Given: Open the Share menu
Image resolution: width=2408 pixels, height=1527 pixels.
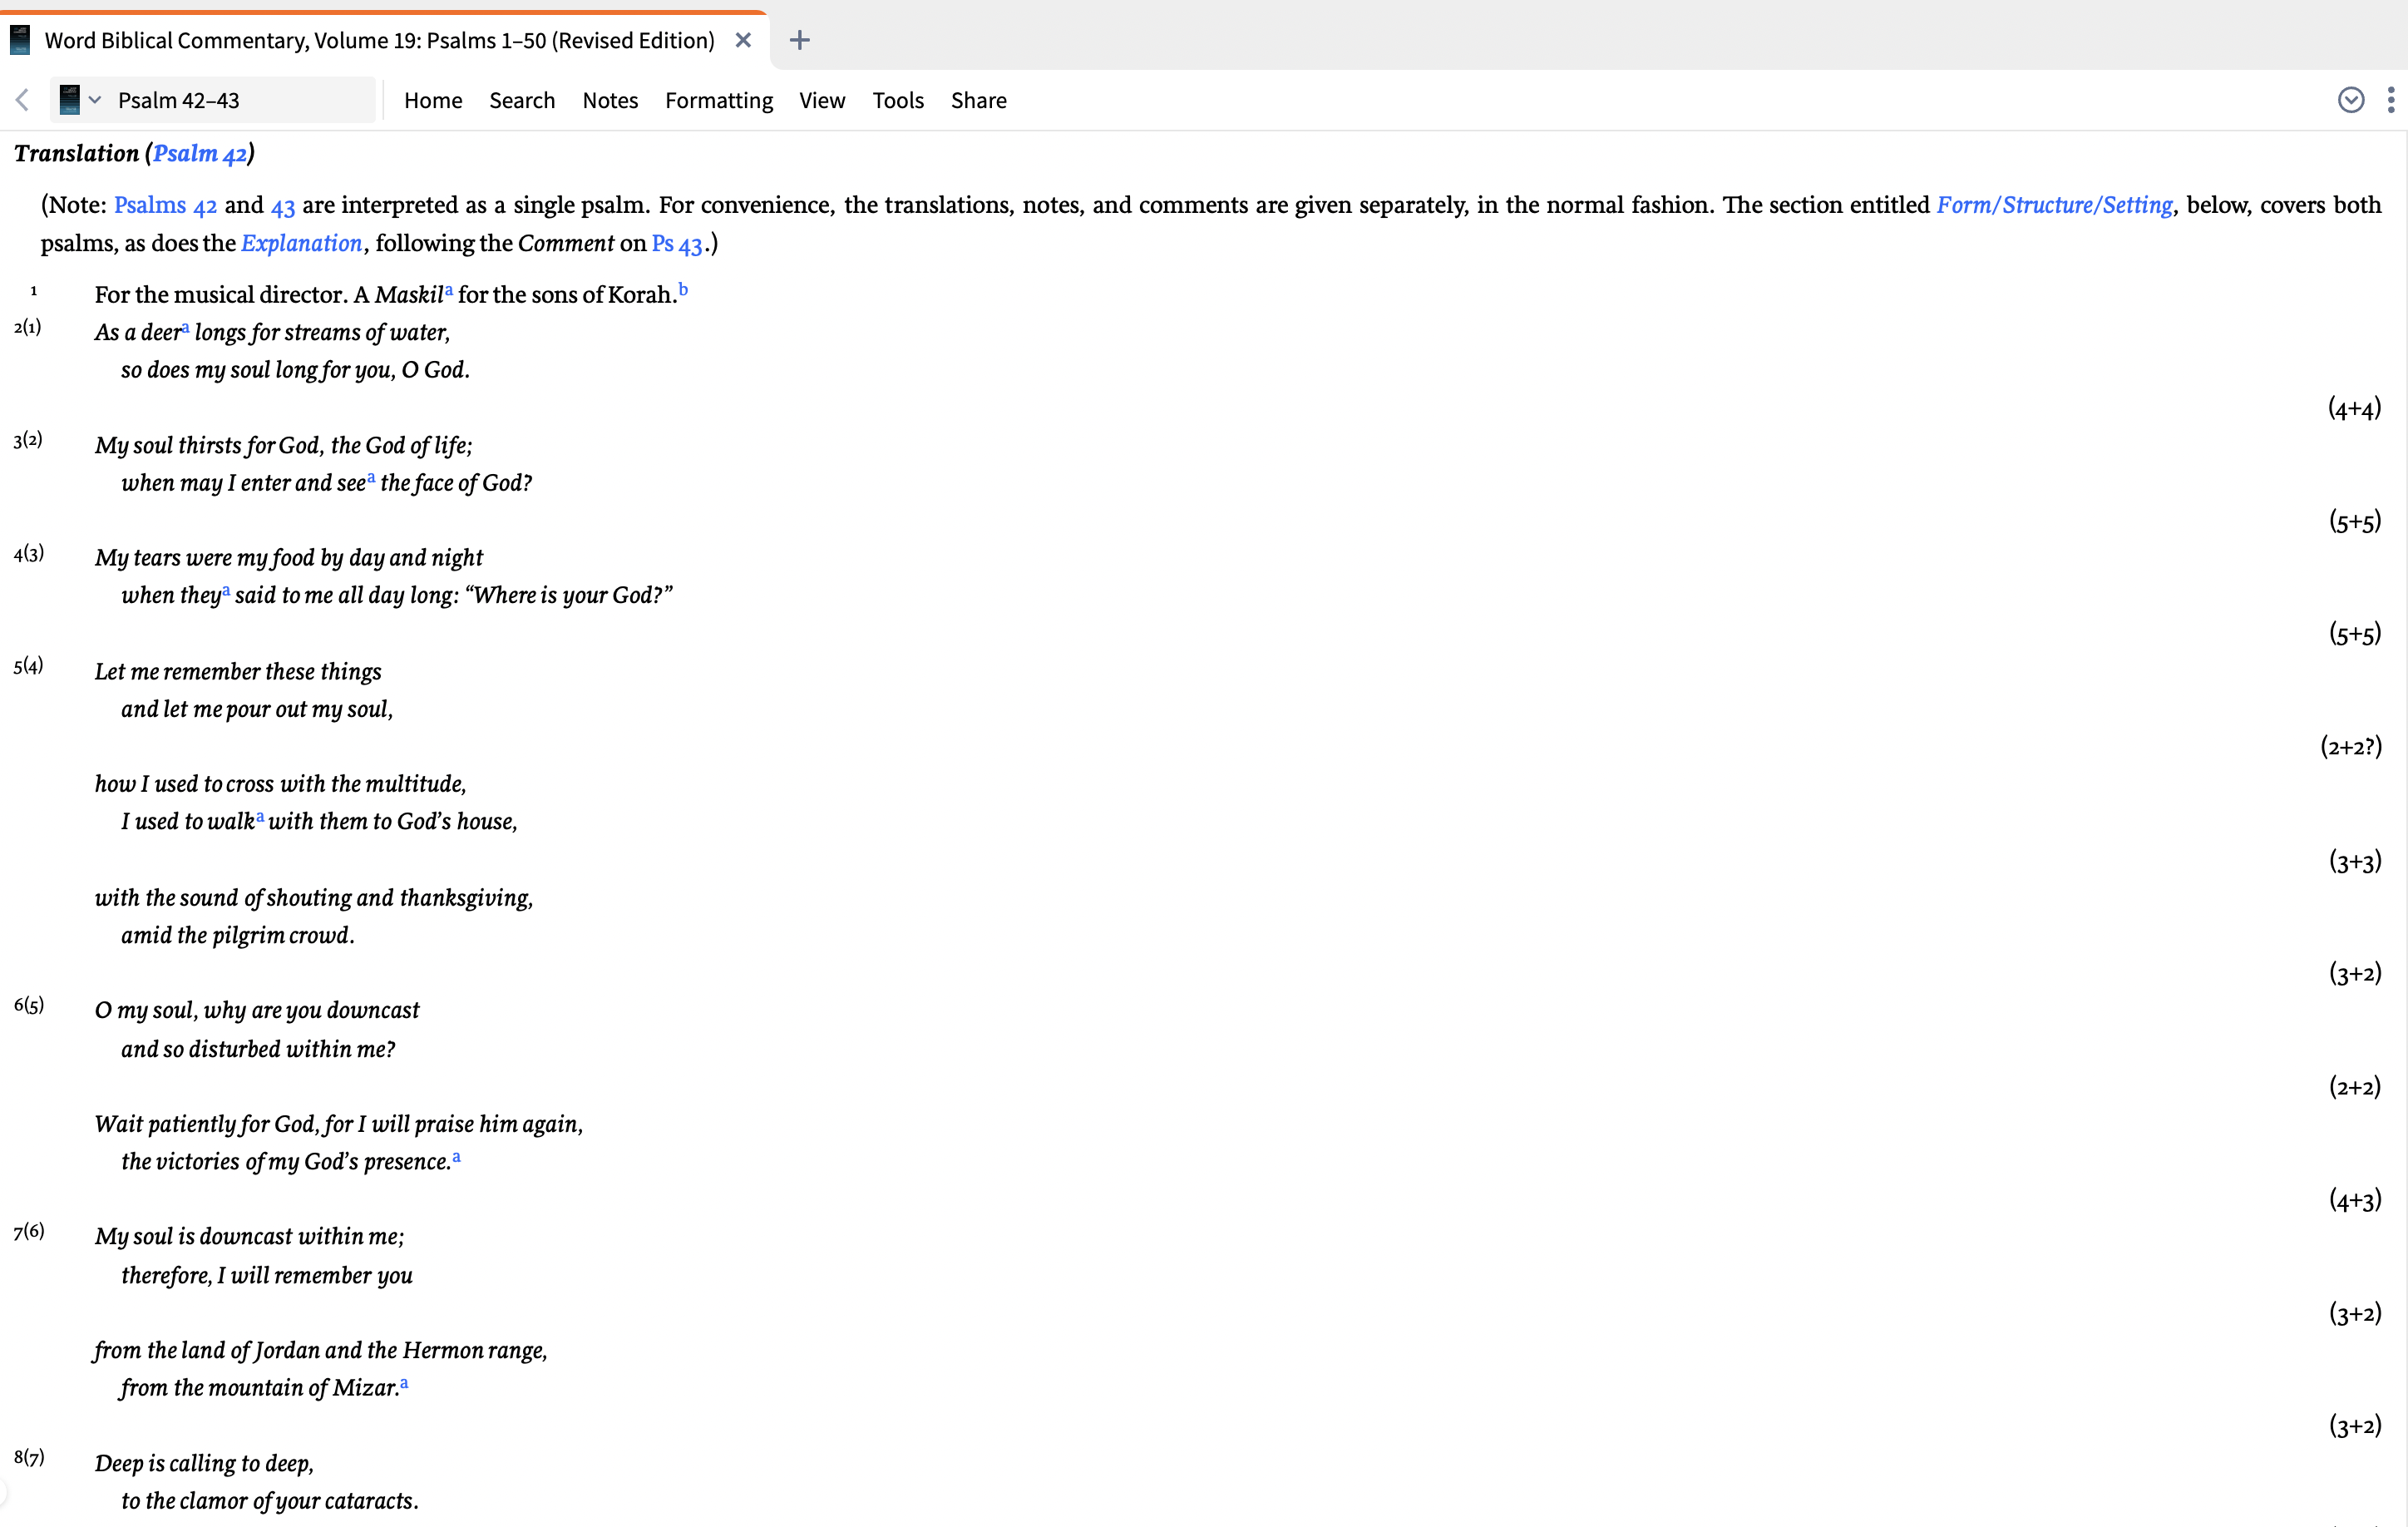Looking at the screenshot, I should coord(978,100).
